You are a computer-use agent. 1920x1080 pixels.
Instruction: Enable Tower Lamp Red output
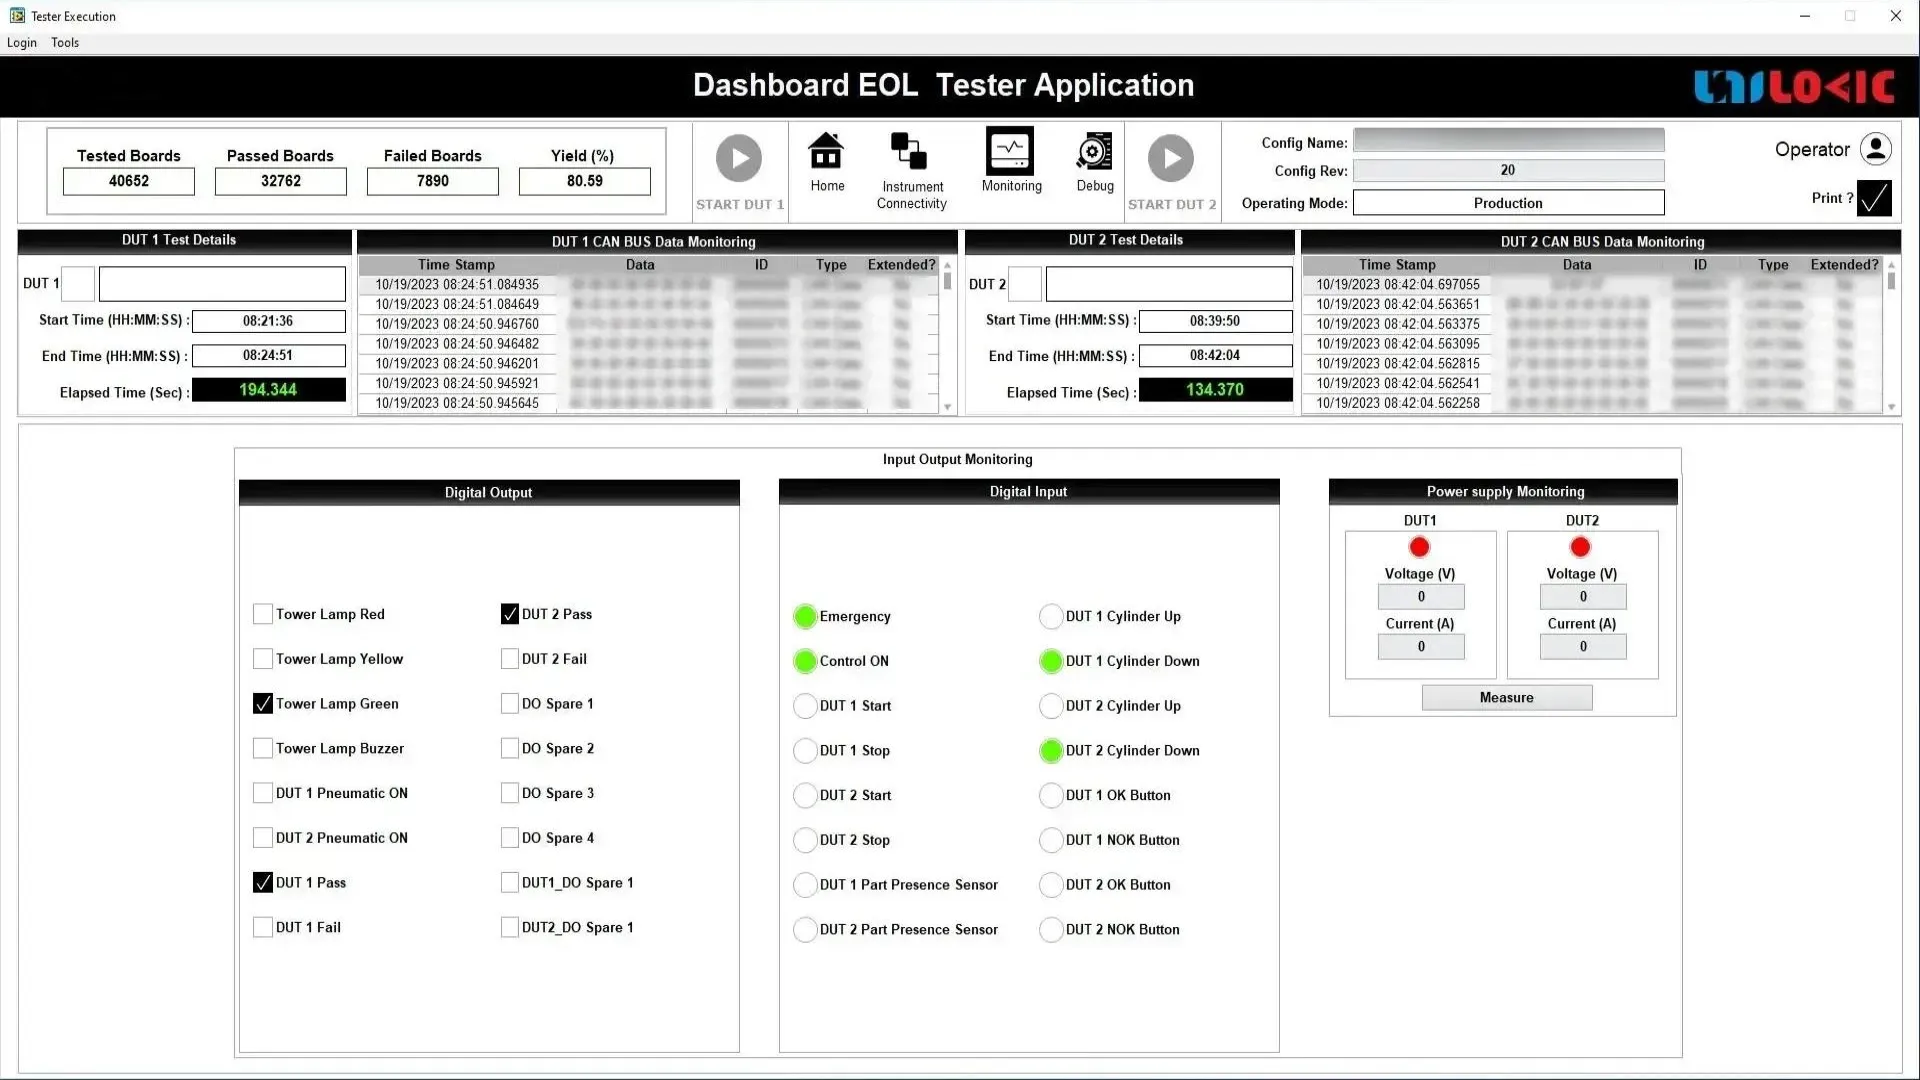pos(263,614)
